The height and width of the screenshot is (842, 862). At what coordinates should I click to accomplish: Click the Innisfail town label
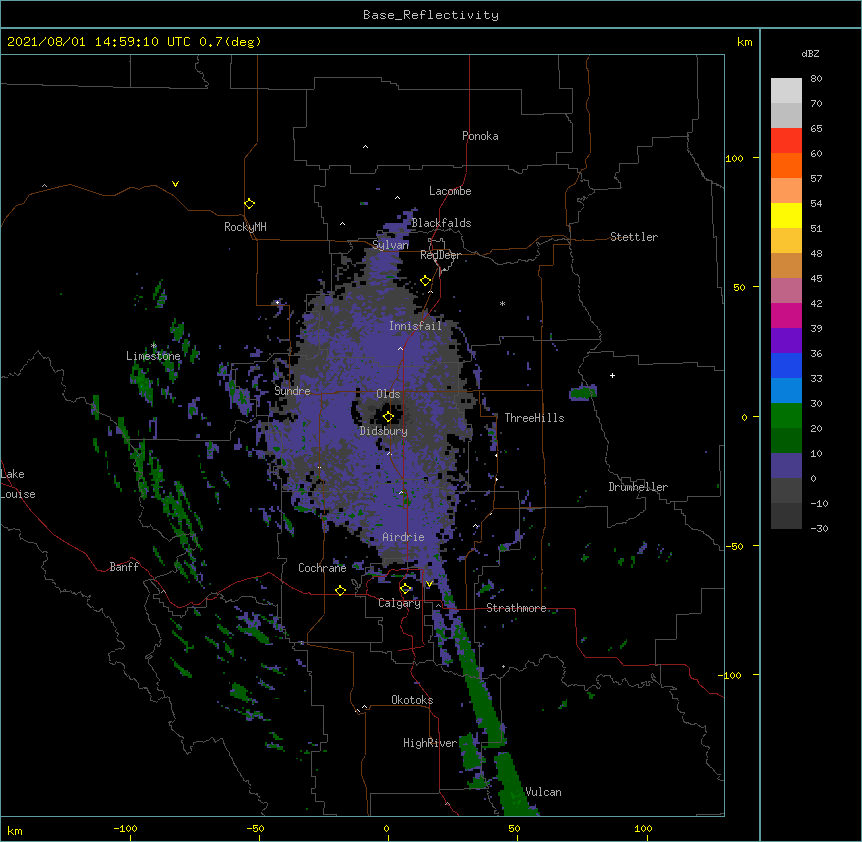[x=415, y=326]
